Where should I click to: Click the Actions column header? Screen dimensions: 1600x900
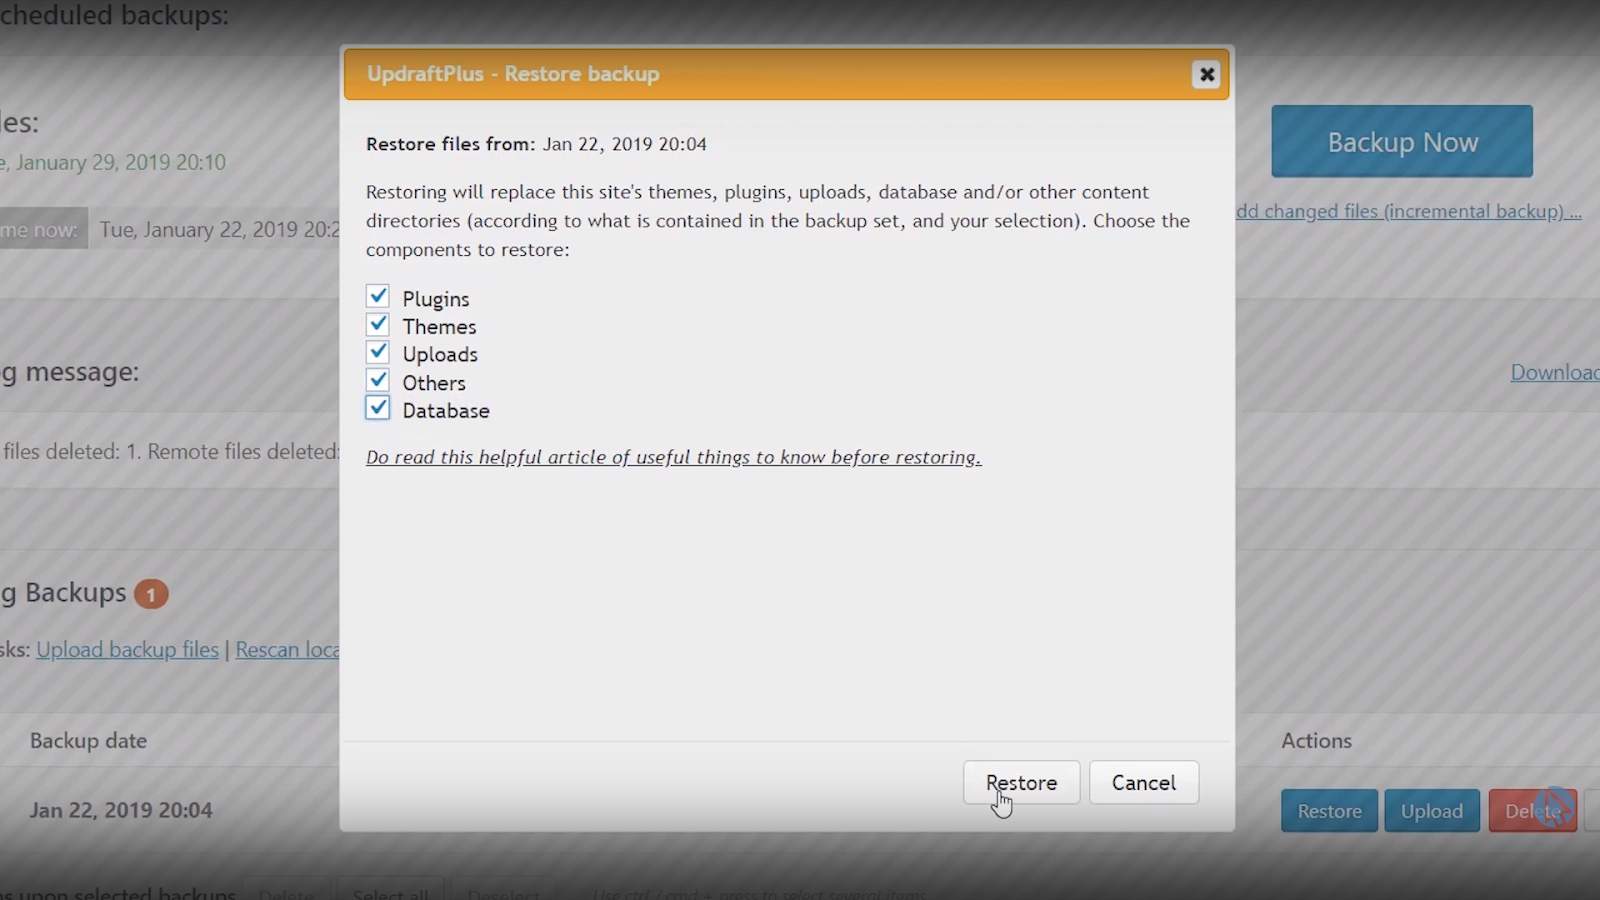[x=1316, y=741]
